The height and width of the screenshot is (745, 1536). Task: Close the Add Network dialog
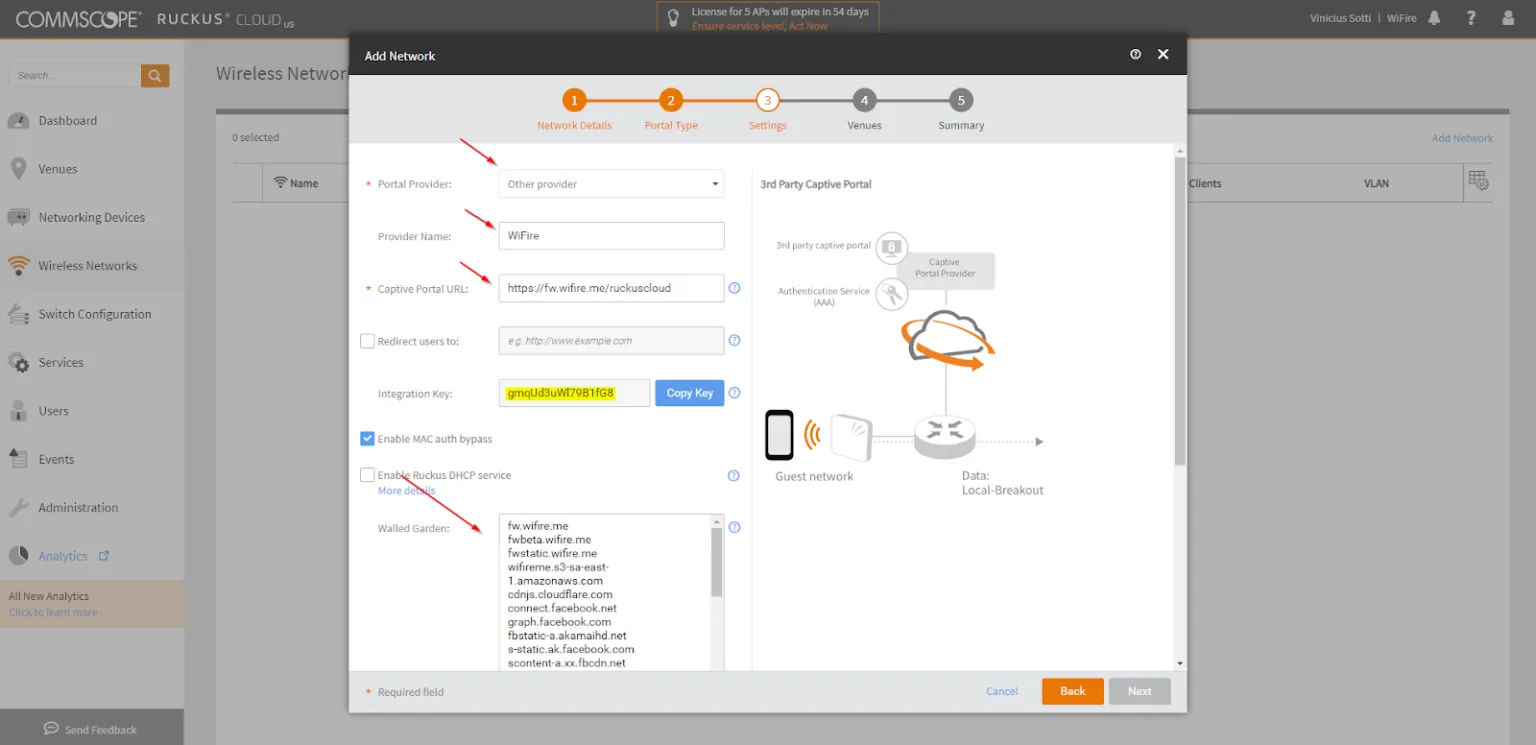[x=1163, y=55]
